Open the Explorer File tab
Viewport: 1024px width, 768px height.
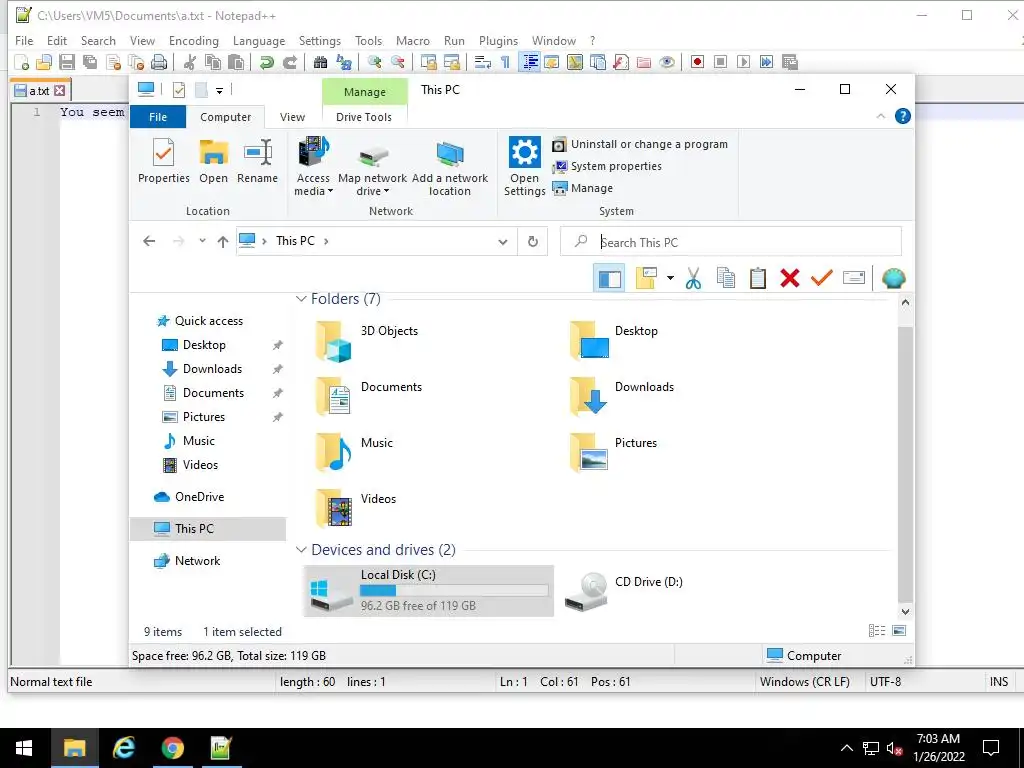(x=158, y=117)
